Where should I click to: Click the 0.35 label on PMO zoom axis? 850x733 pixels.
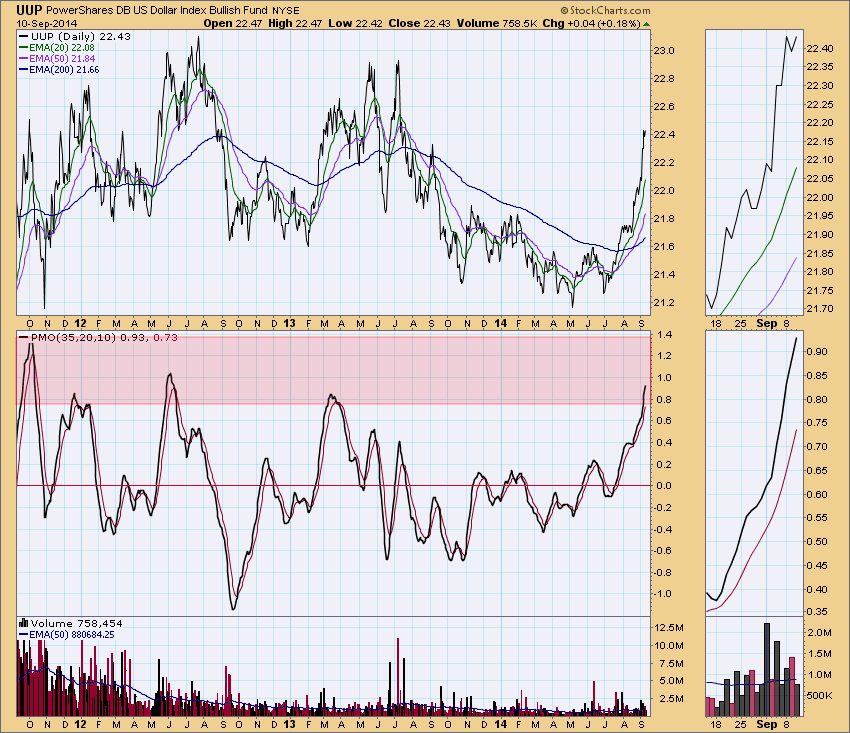pyautogui.click(x=817, y=612)
